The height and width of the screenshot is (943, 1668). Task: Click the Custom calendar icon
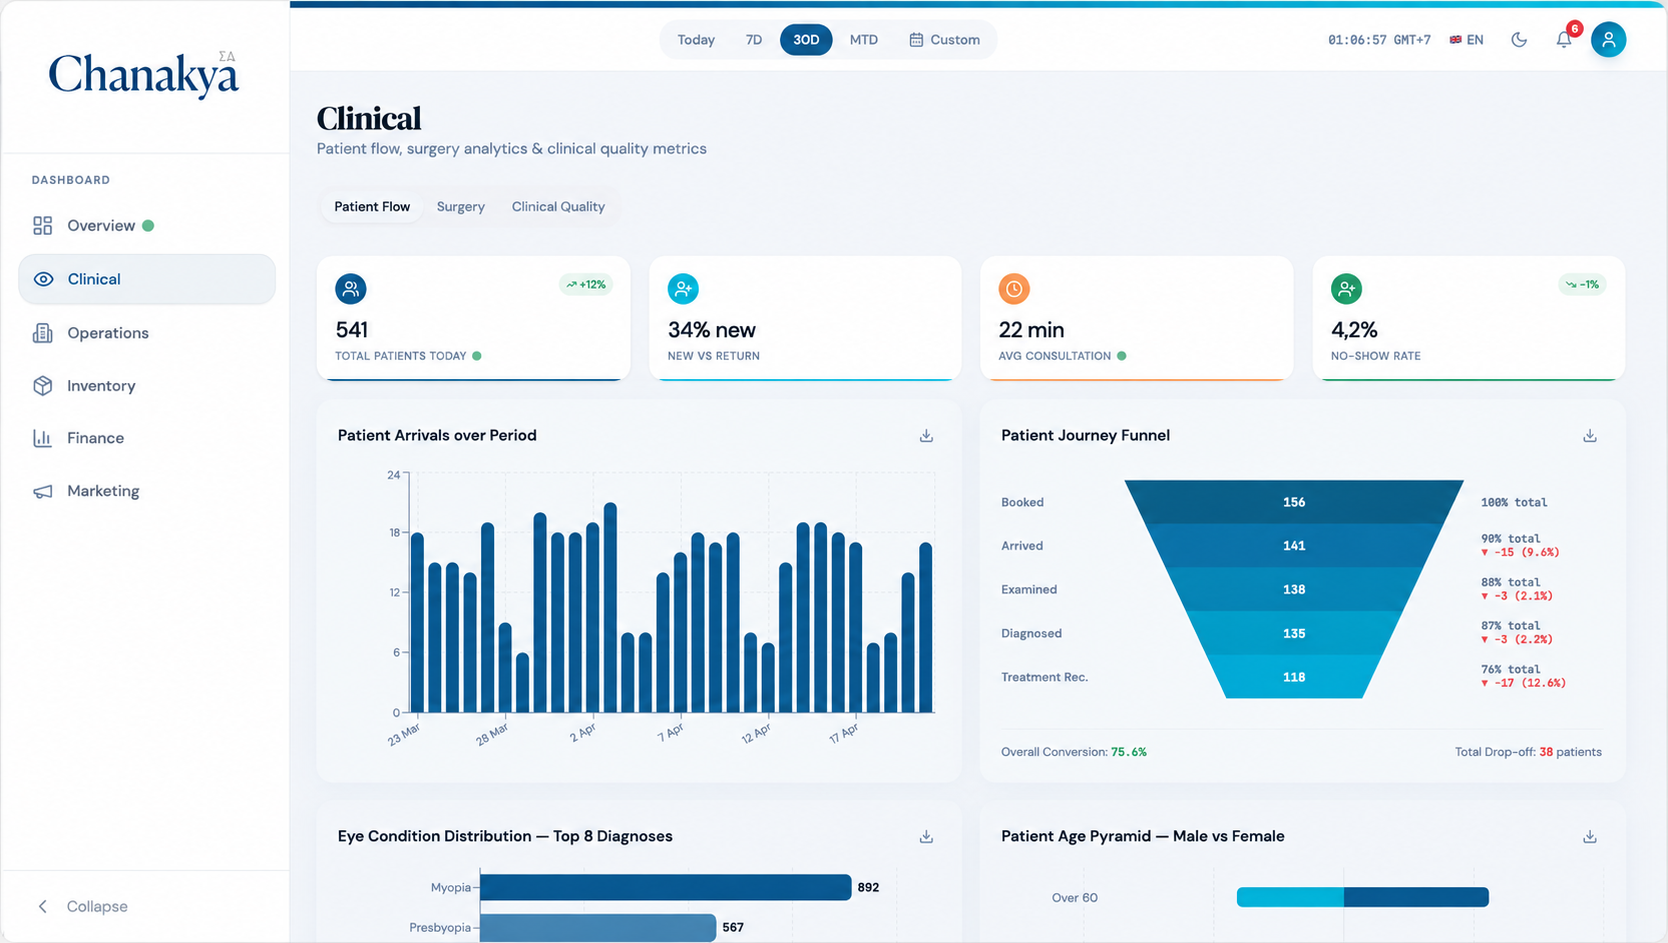916,40
